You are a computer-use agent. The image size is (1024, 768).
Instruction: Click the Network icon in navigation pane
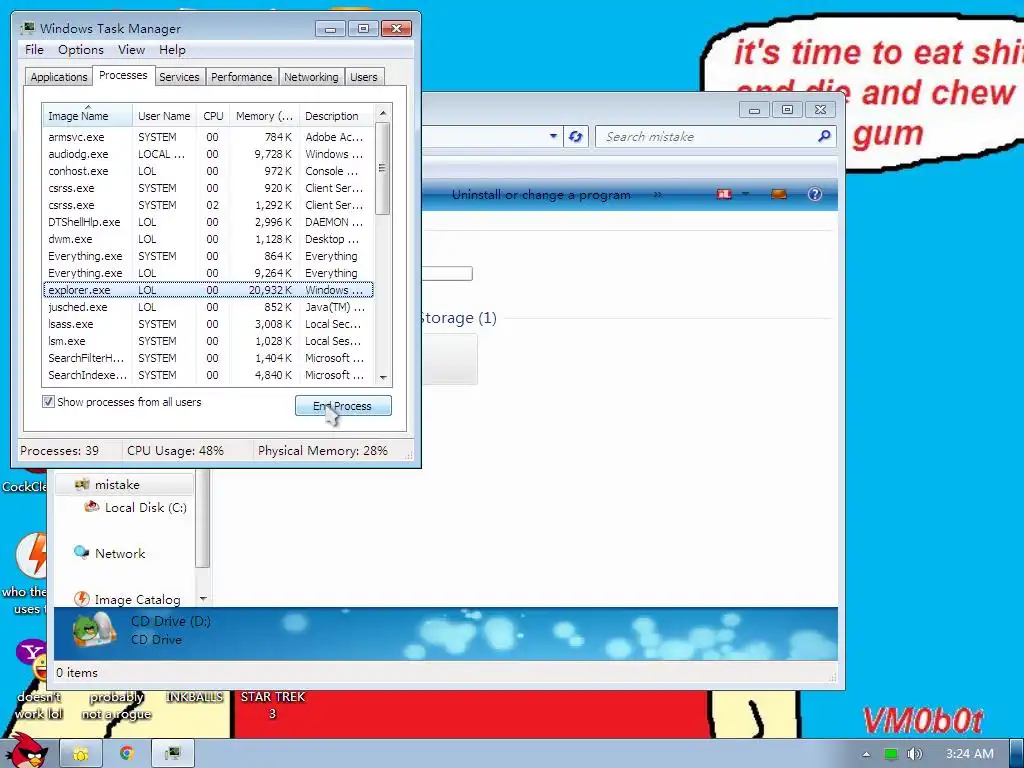pyautogui.click(x=81, y=553)
